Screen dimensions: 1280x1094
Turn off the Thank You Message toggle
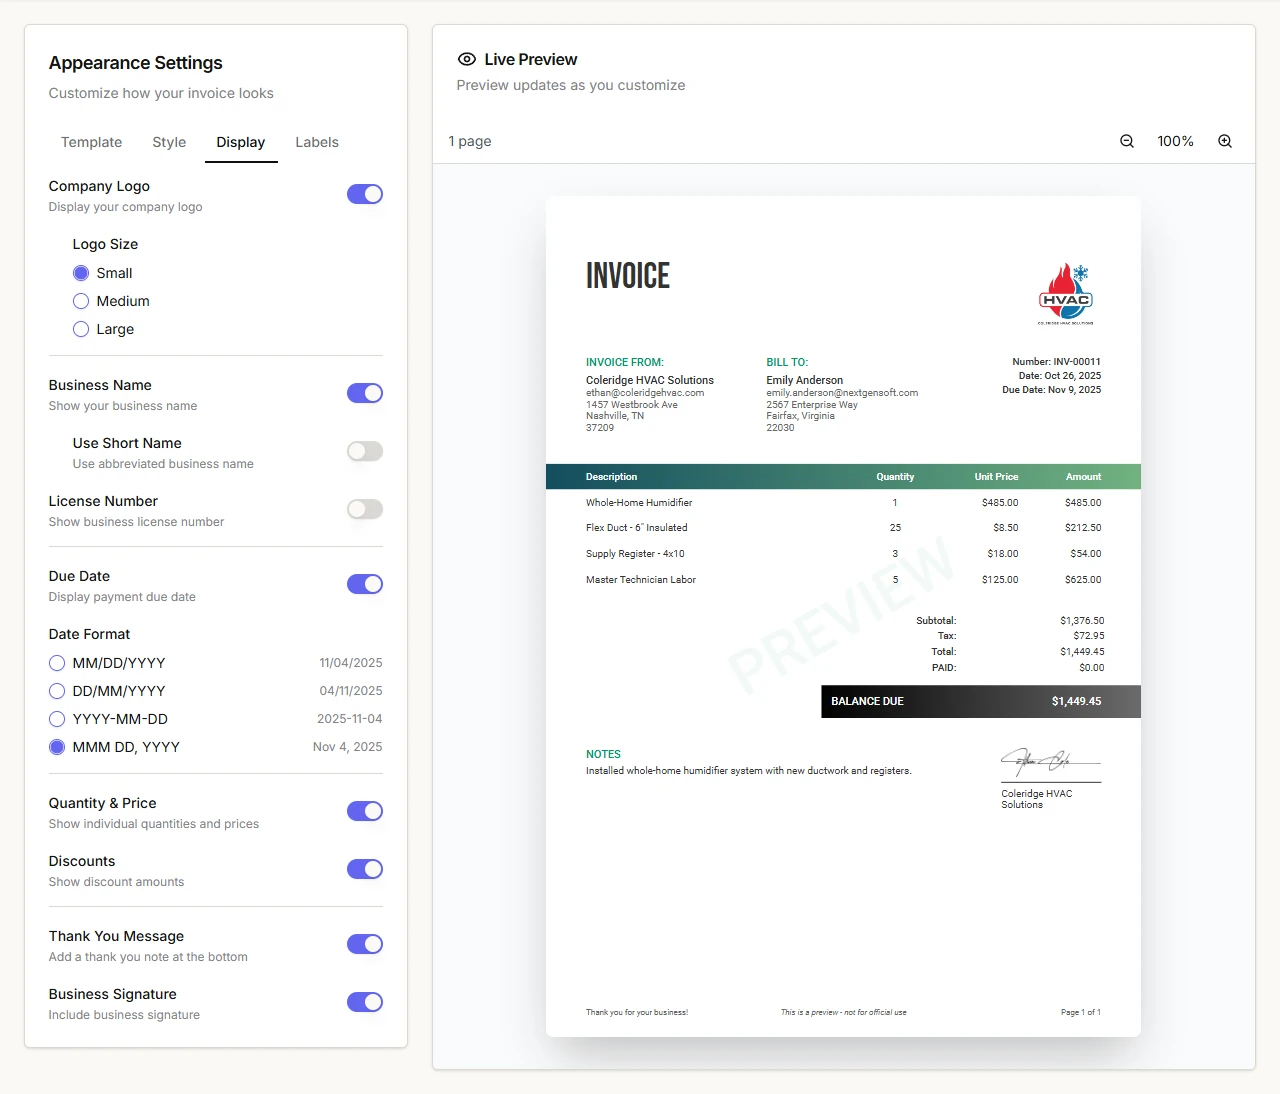pos(365,944)
